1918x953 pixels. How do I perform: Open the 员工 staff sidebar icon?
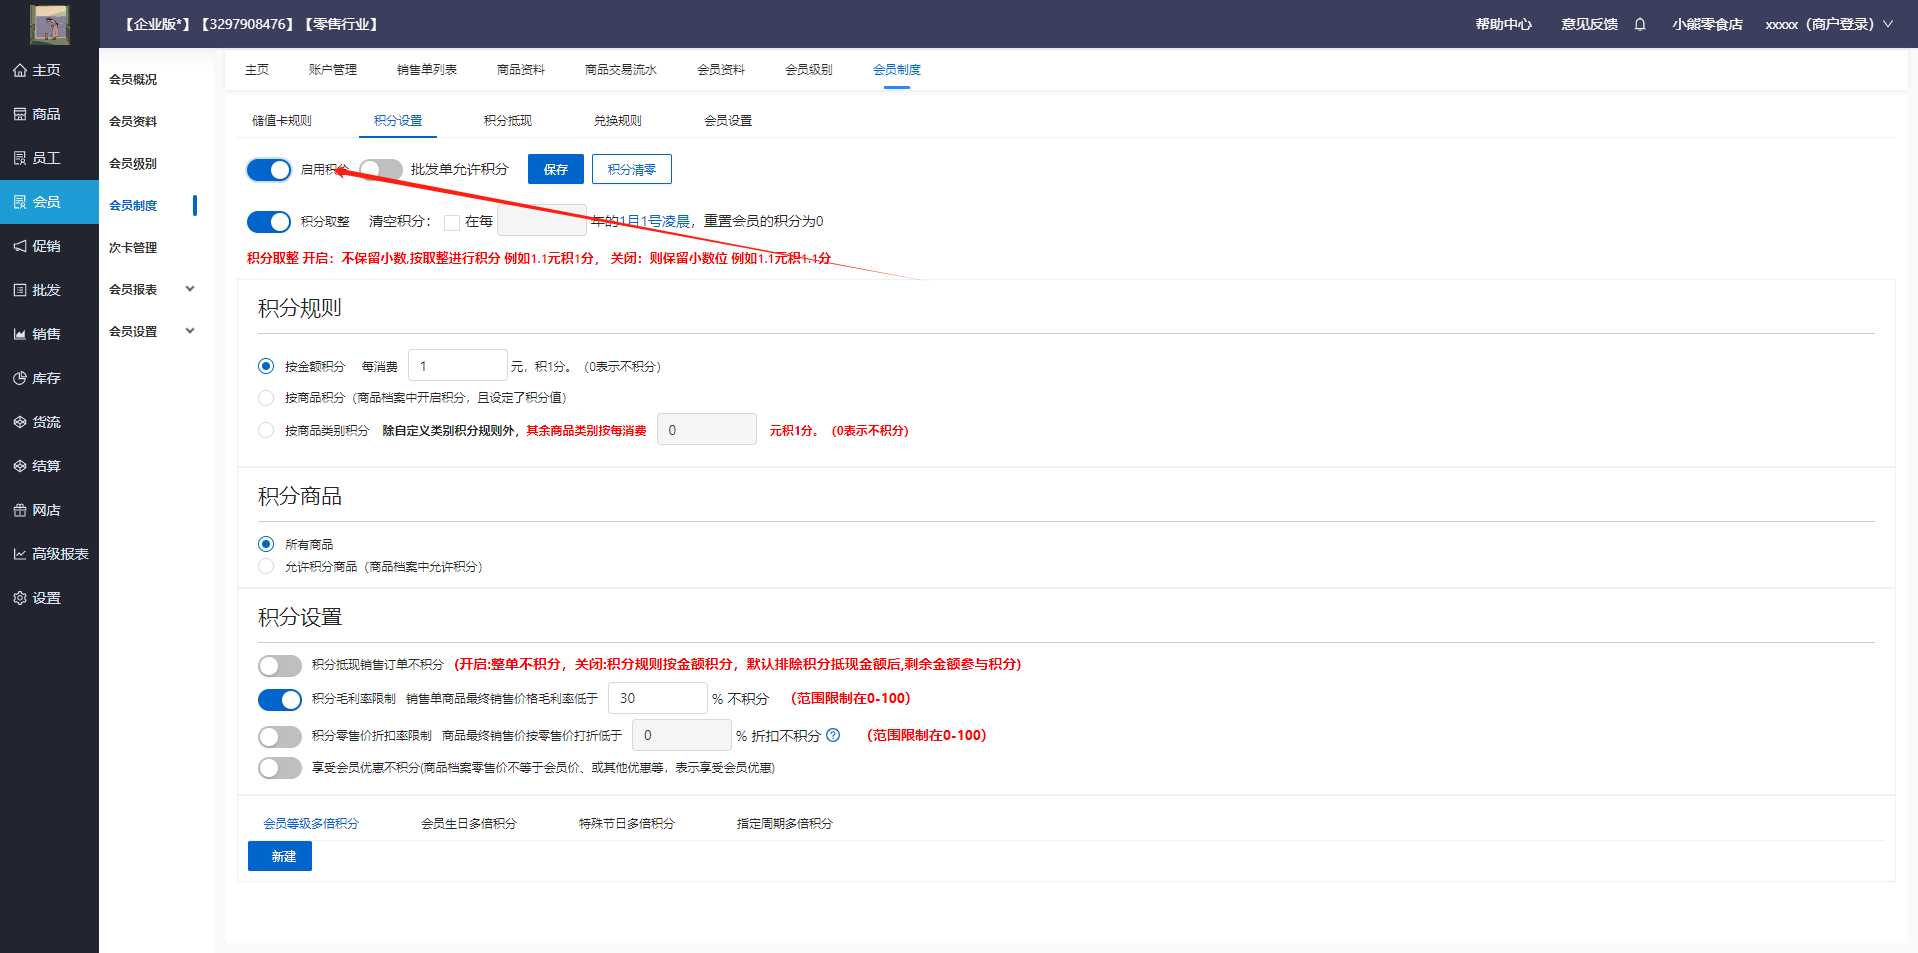(x=20, y=158)
